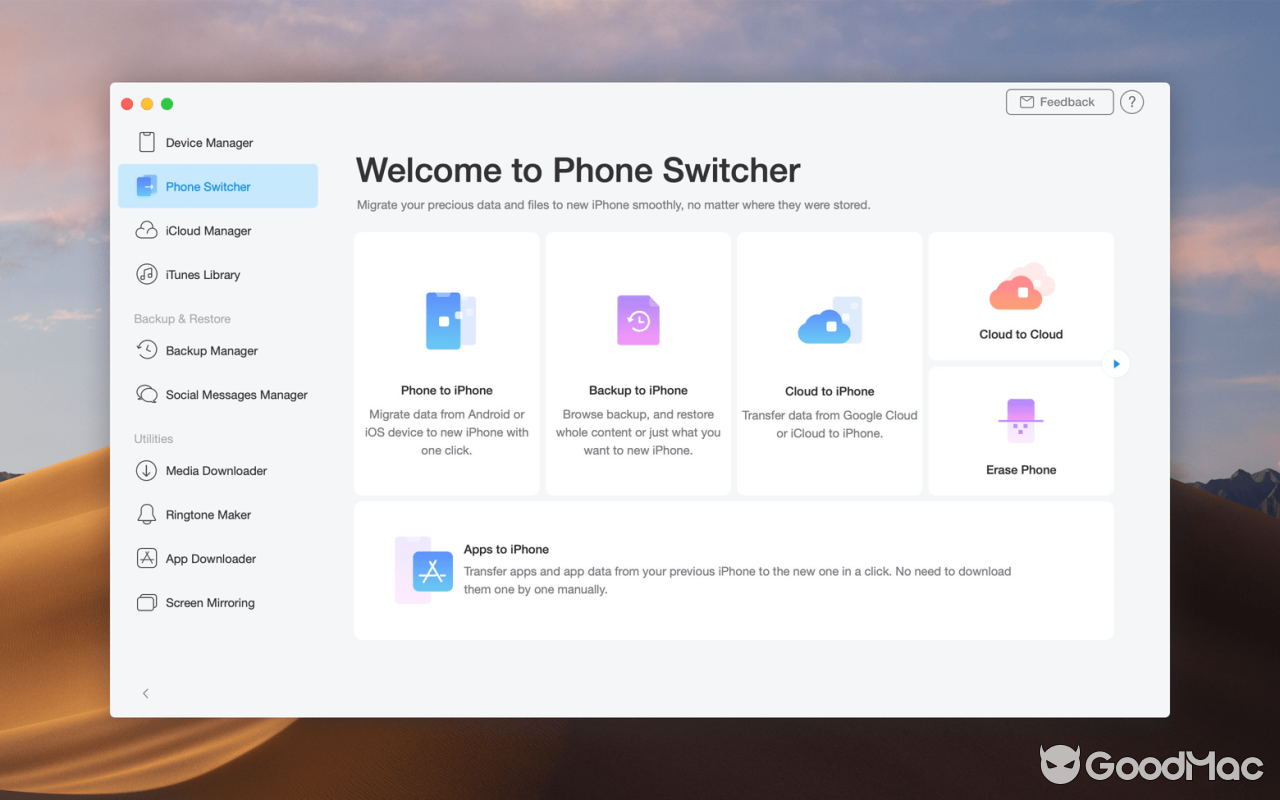Image resolution: width=1280 pixels, height=800 pixels.
Task: Send feedback using the Feedback button
Action: 1059,101
